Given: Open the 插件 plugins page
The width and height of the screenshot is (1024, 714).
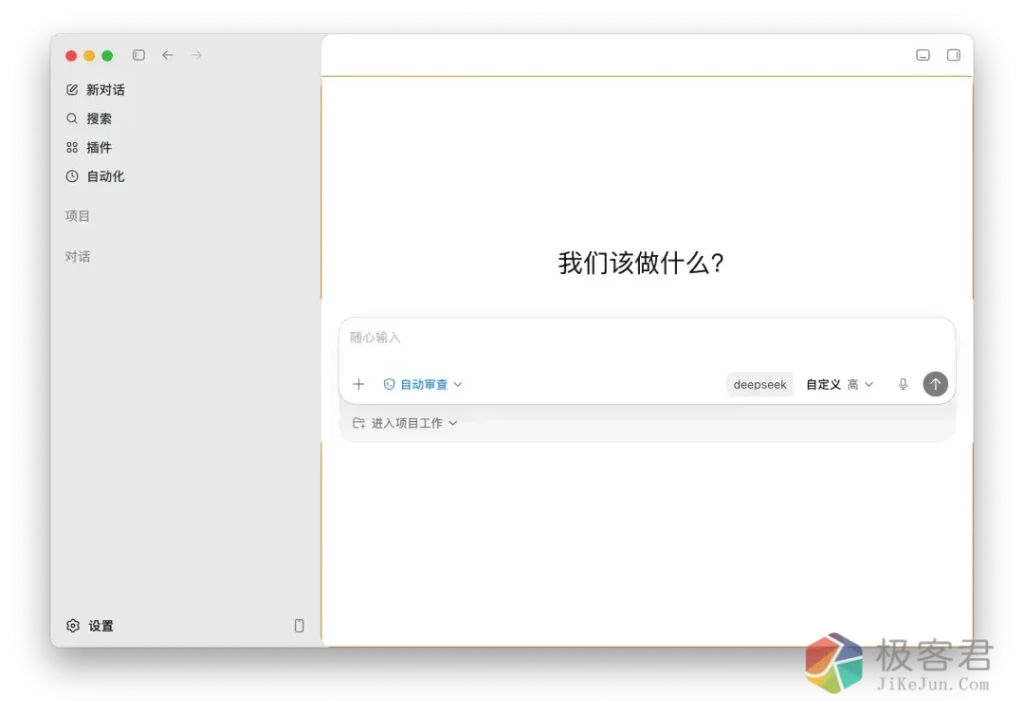Looking at the screenshot, I should (x=89, y=148).
